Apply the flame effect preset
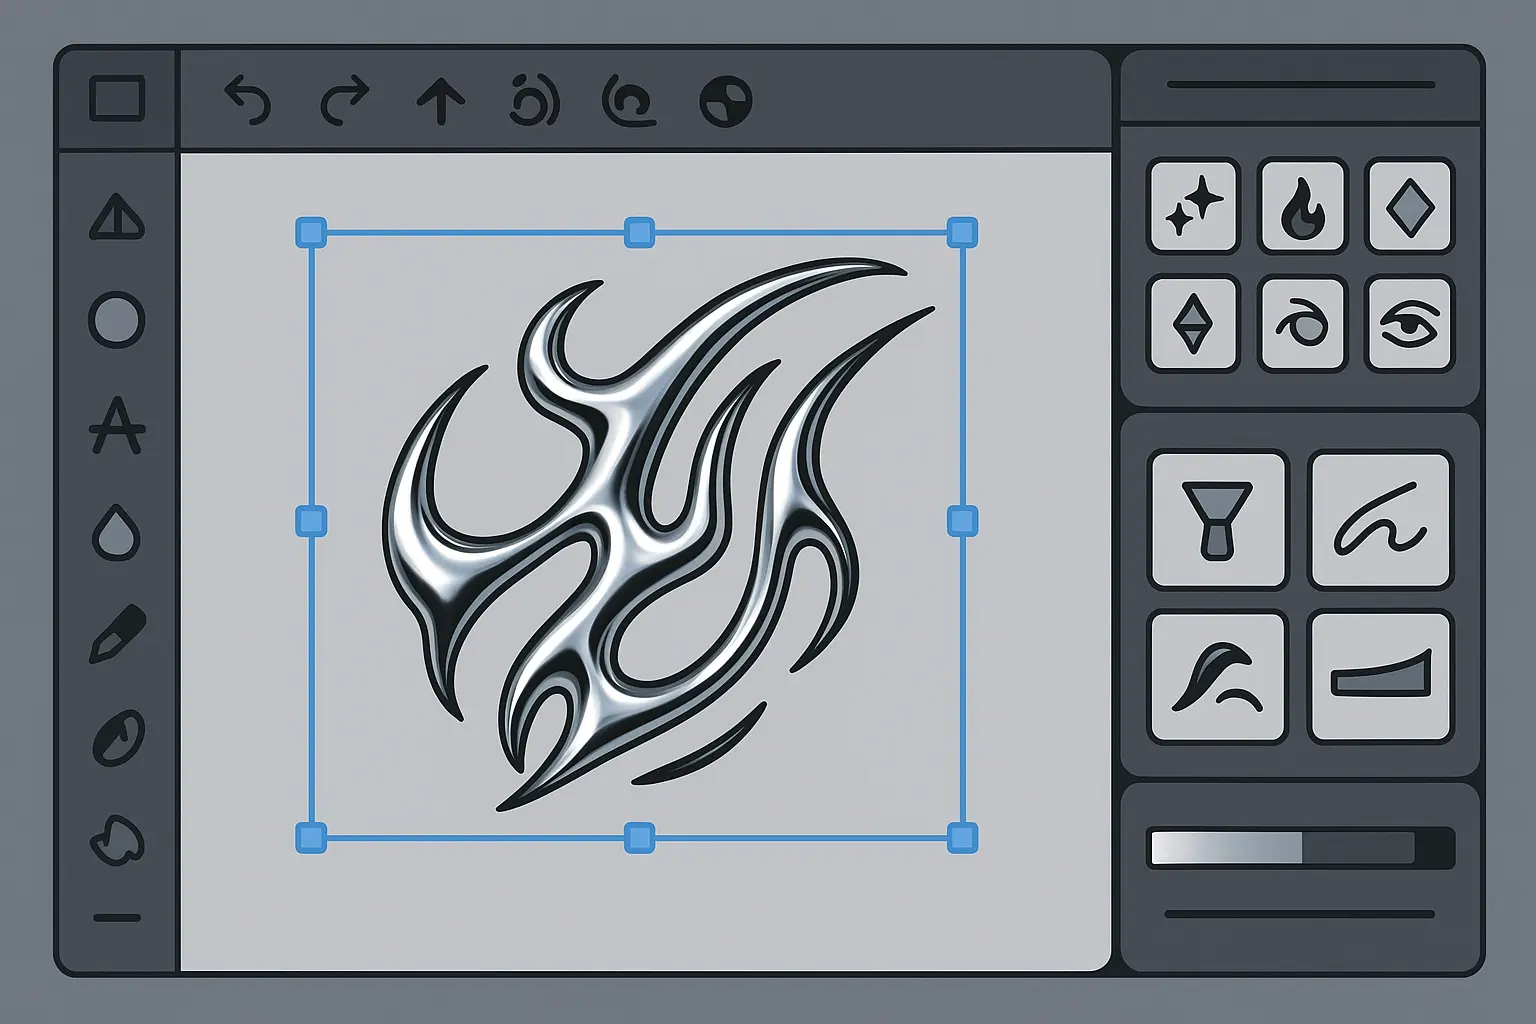Image resolution: width=1536 pixels, height=1024 pixels. tap(1303, 206)
